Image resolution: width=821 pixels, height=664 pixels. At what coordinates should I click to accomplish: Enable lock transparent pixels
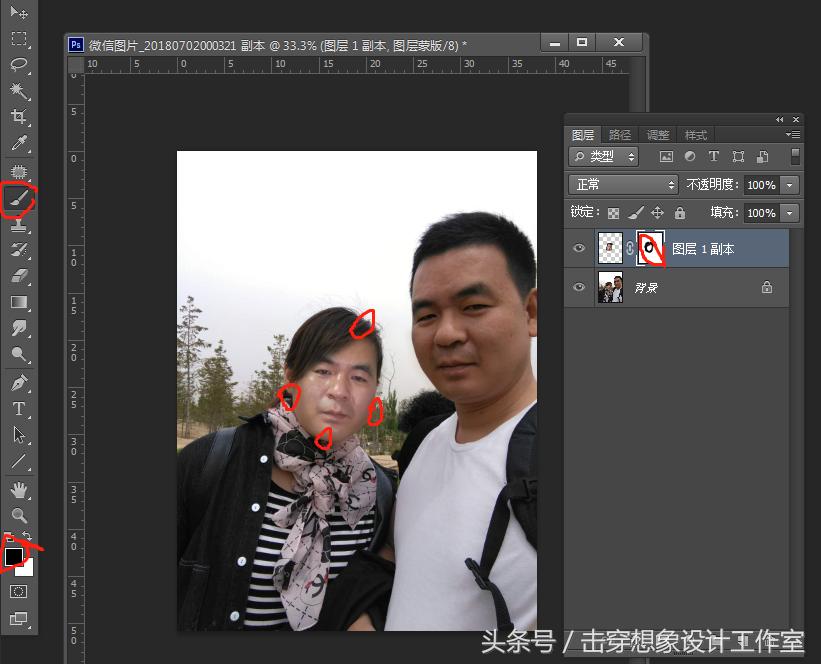[x=613, y=212]
